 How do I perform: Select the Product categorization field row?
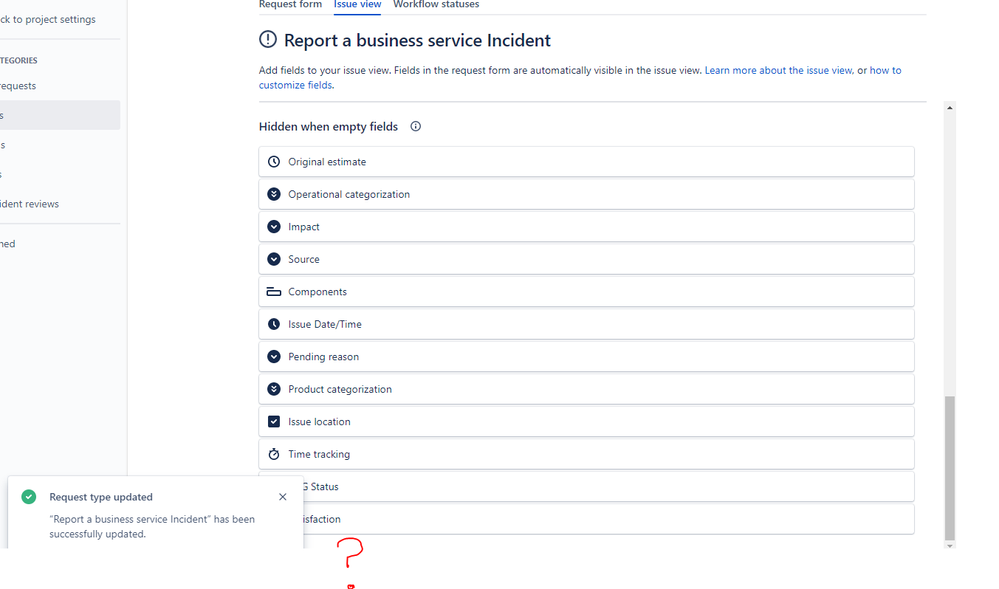pos(586,389)
